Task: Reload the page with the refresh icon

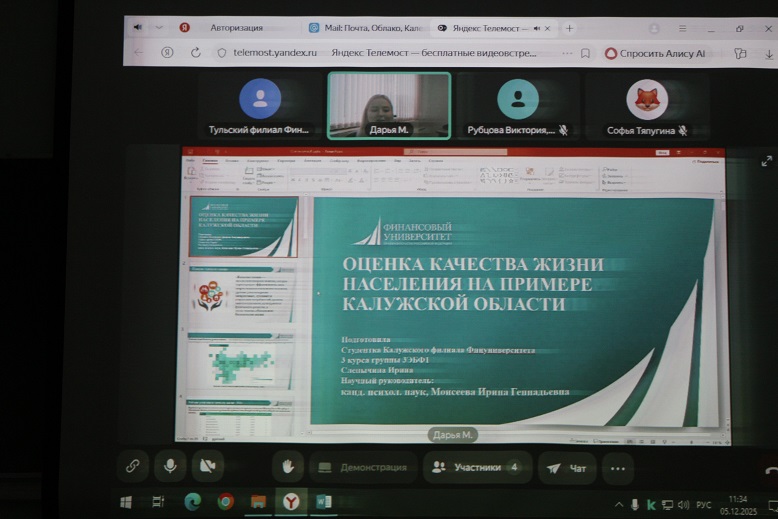Action: [x=195, y=53]
